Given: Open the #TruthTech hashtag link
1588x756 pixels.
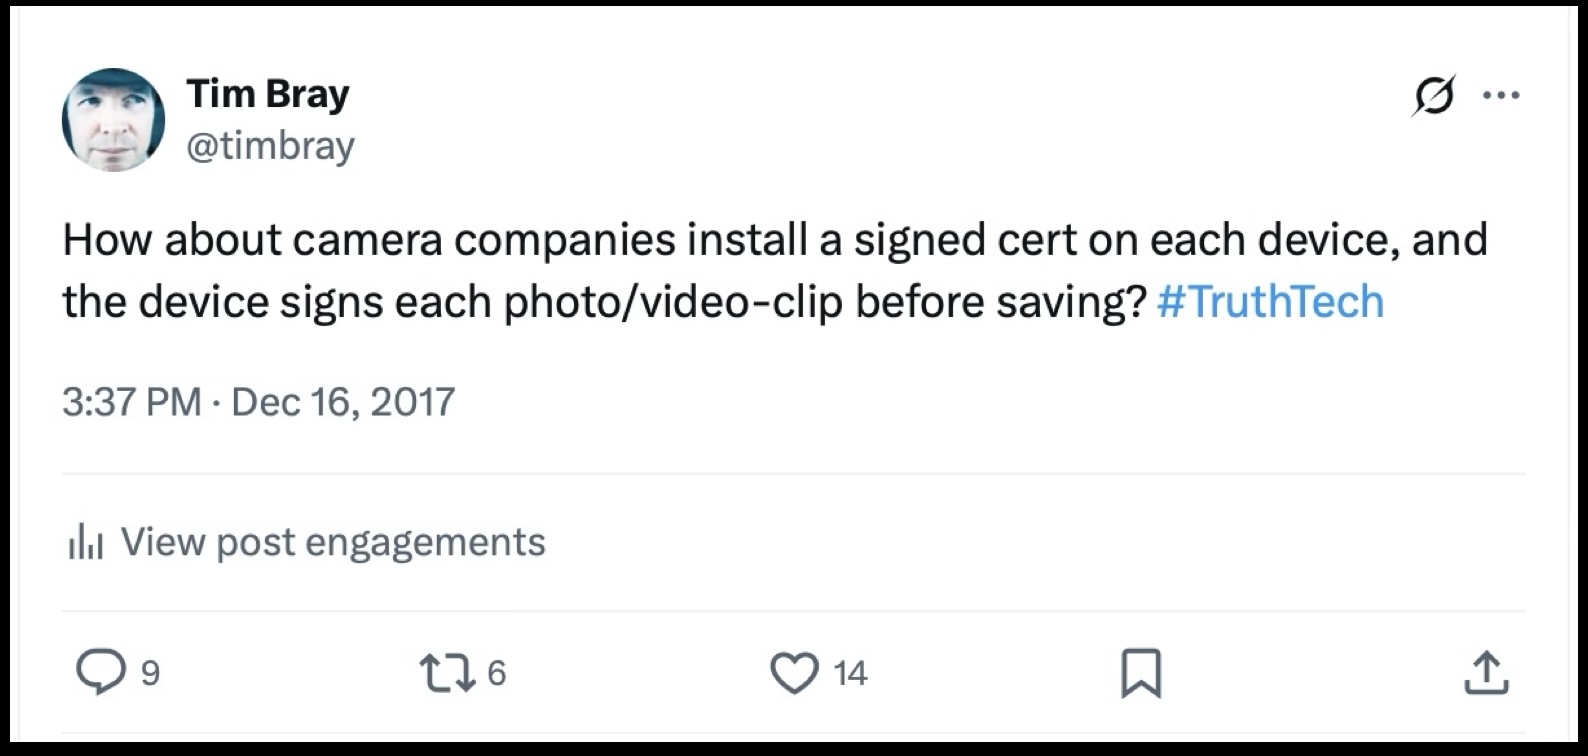Looking at the screenshot, I should pos(1270,300).
